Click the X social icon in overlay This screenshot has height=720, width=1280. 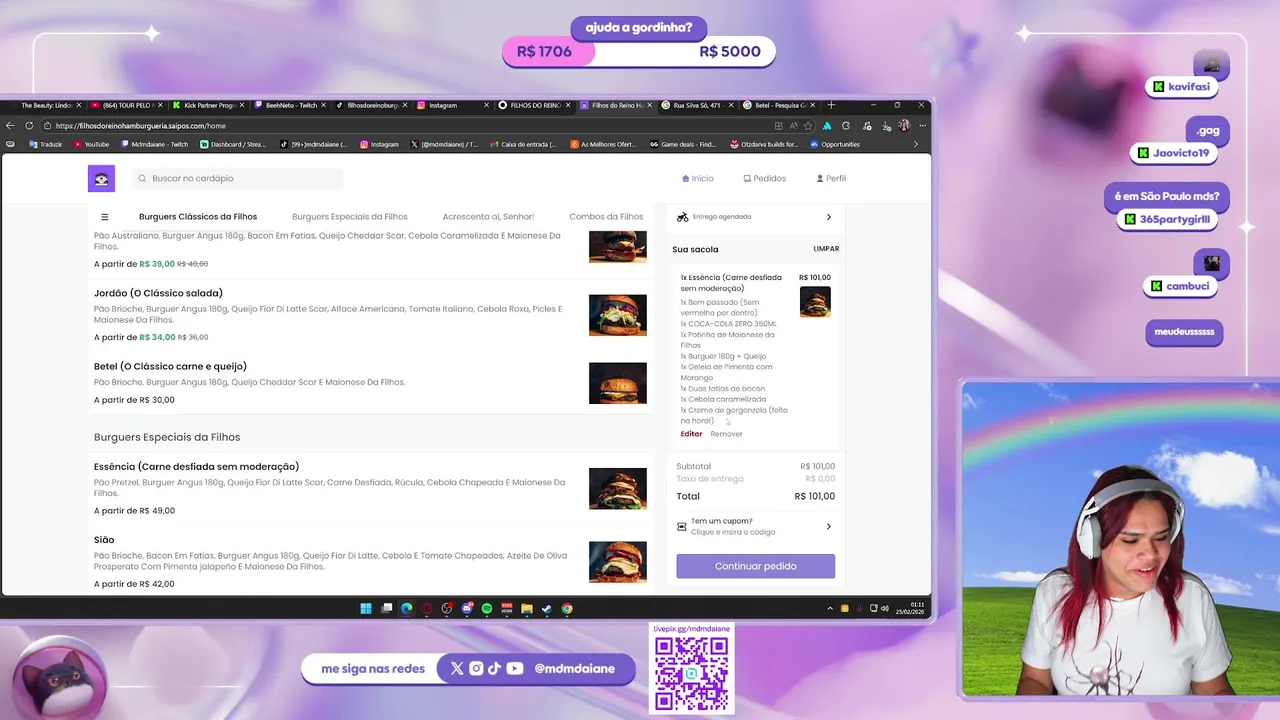(457, 669)
